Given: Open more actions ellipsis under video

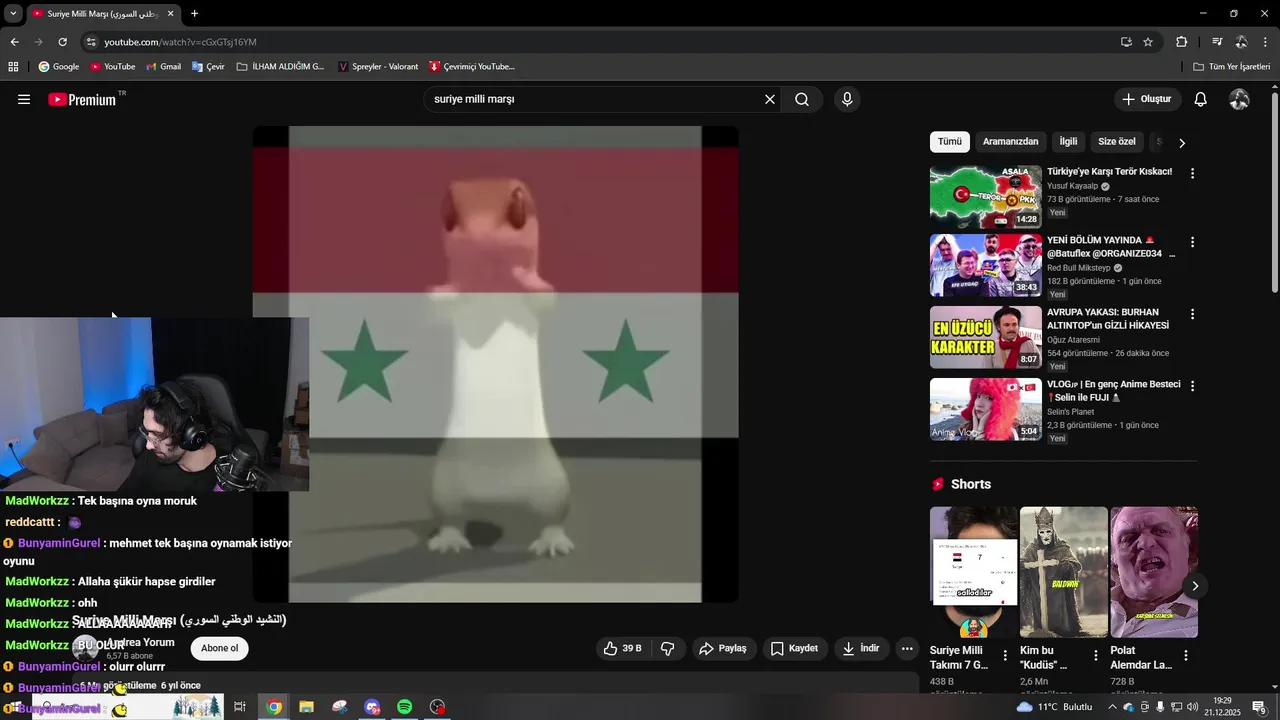Looking at the screenshot, I should [x=907, y=648].
